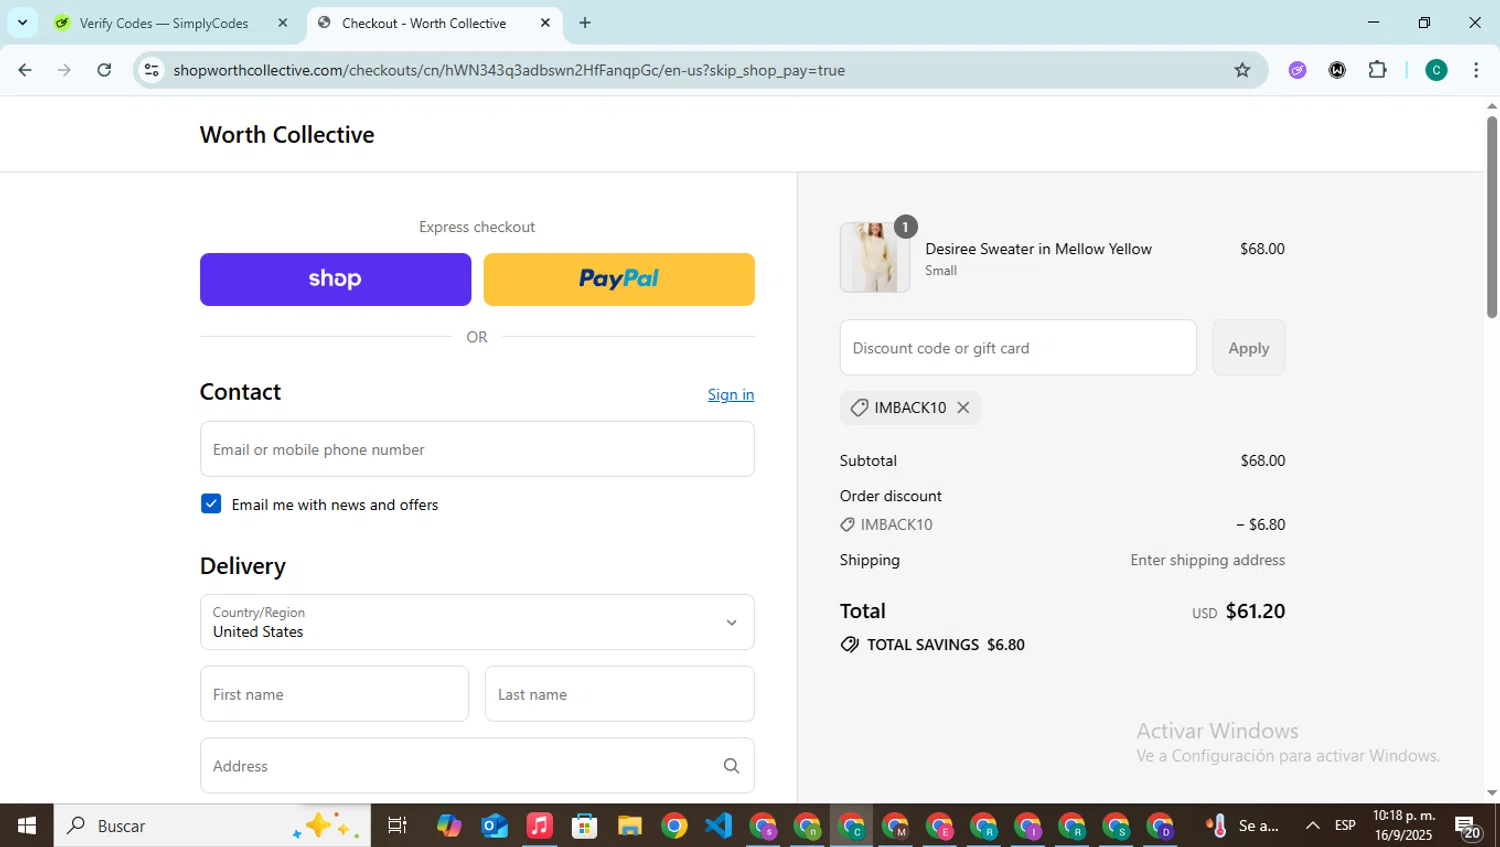The width and height of the screenshot is (1500, 847).
Task: Reload the checkout page
Action: tap(104, 70)
